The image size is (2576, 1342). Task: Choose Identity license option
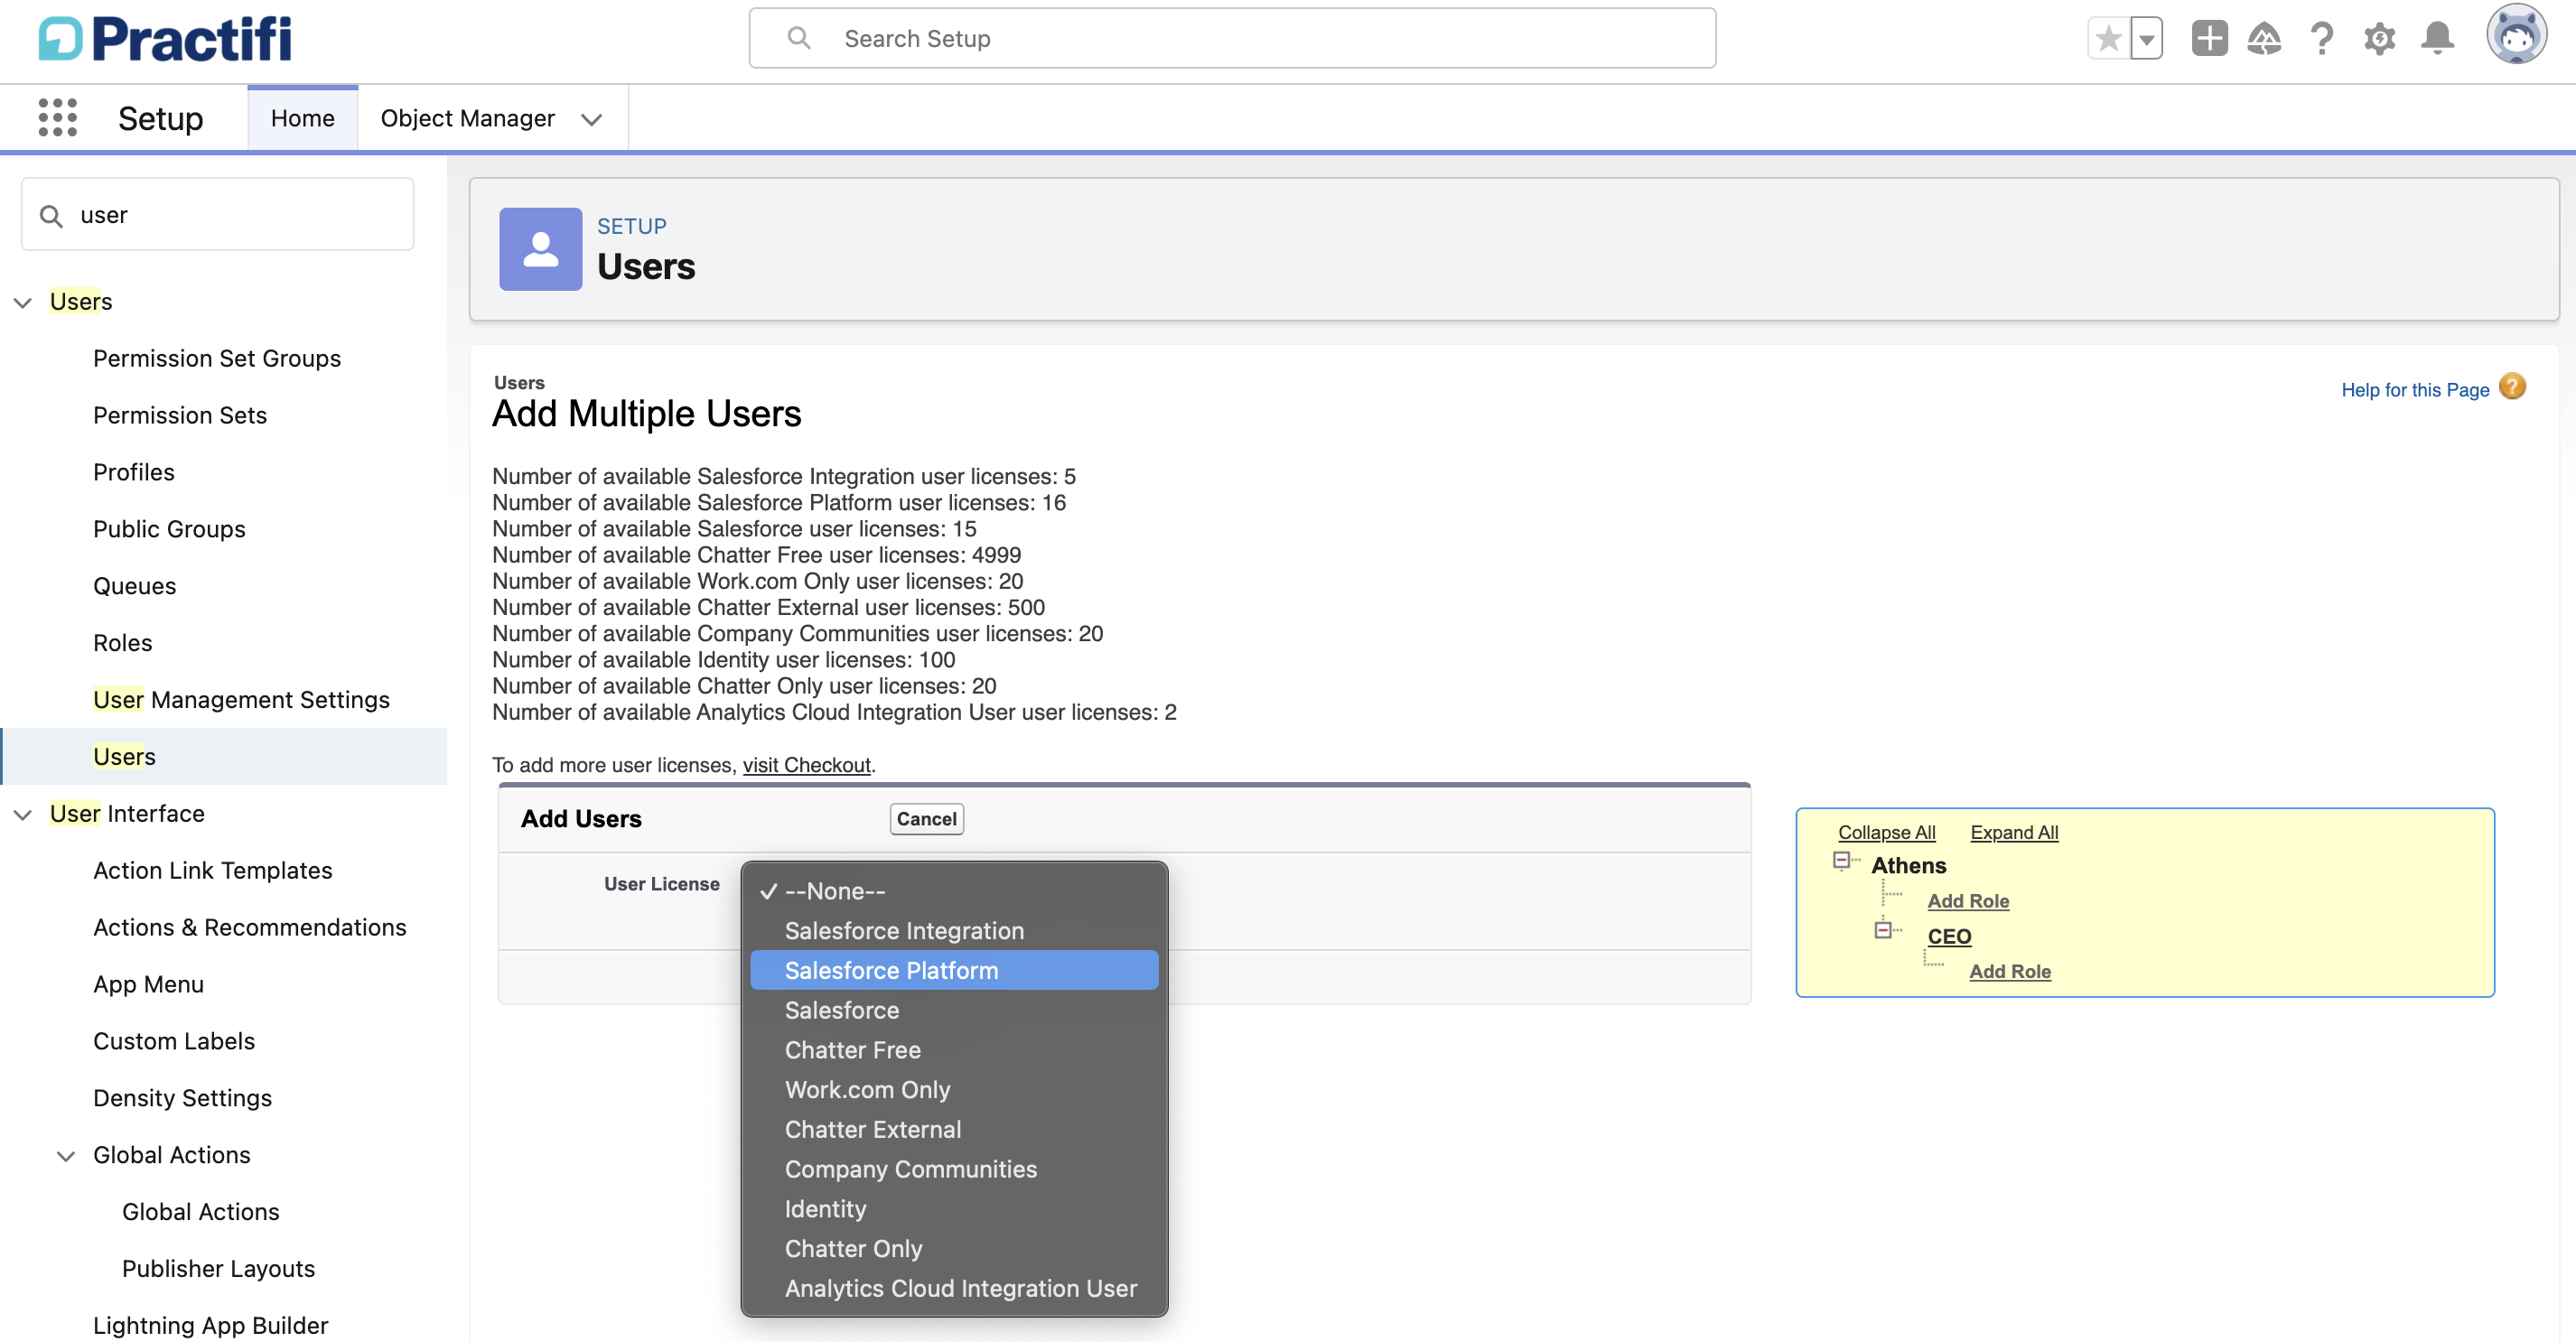click(954, 1209)
